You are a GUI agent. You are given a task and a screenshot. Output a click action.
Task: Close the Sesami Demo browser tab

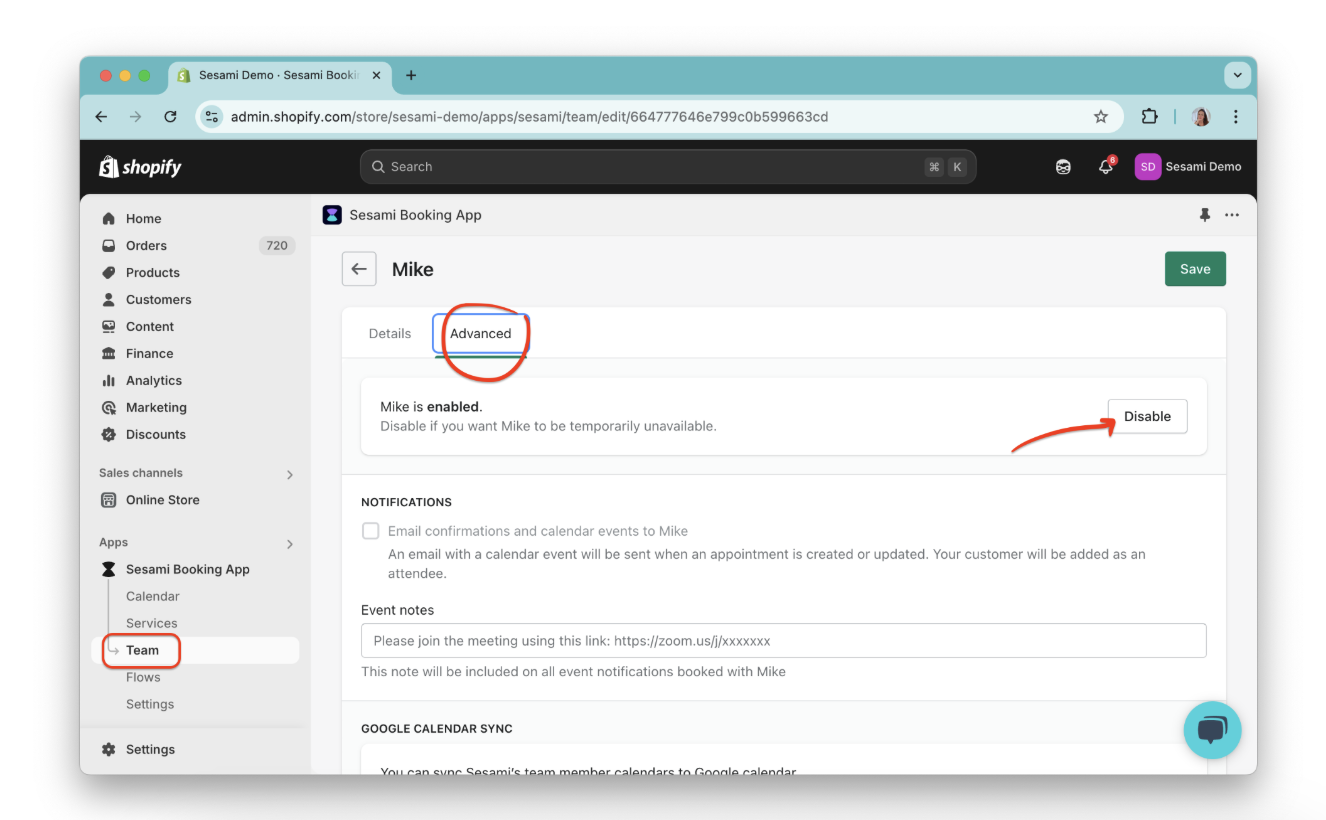click(x=376, y=75)
